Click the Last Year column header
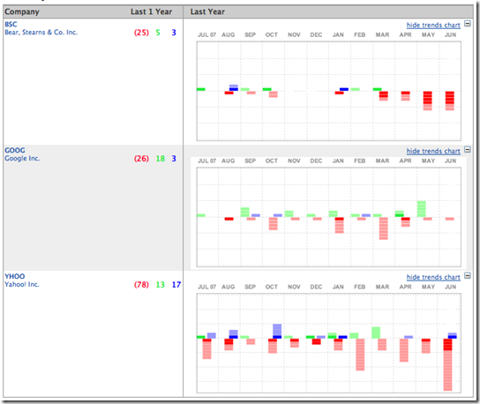 [207, 12]
